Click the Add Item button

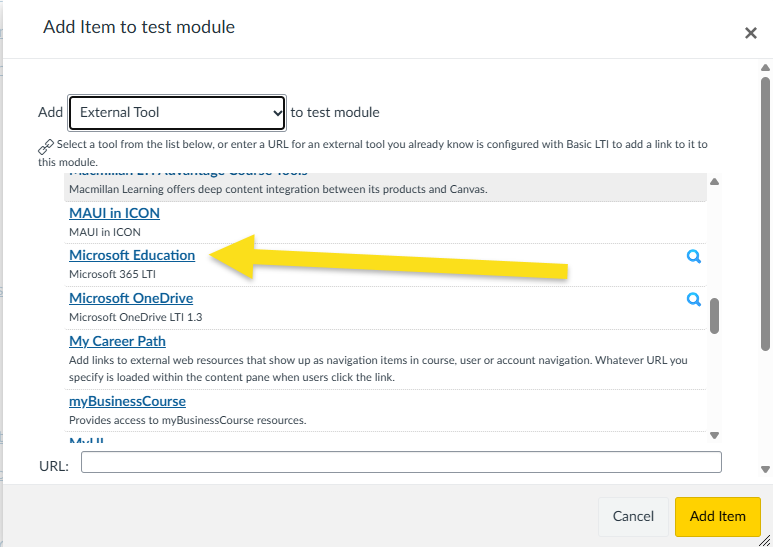pyautogui.click(x=717, y=516)
